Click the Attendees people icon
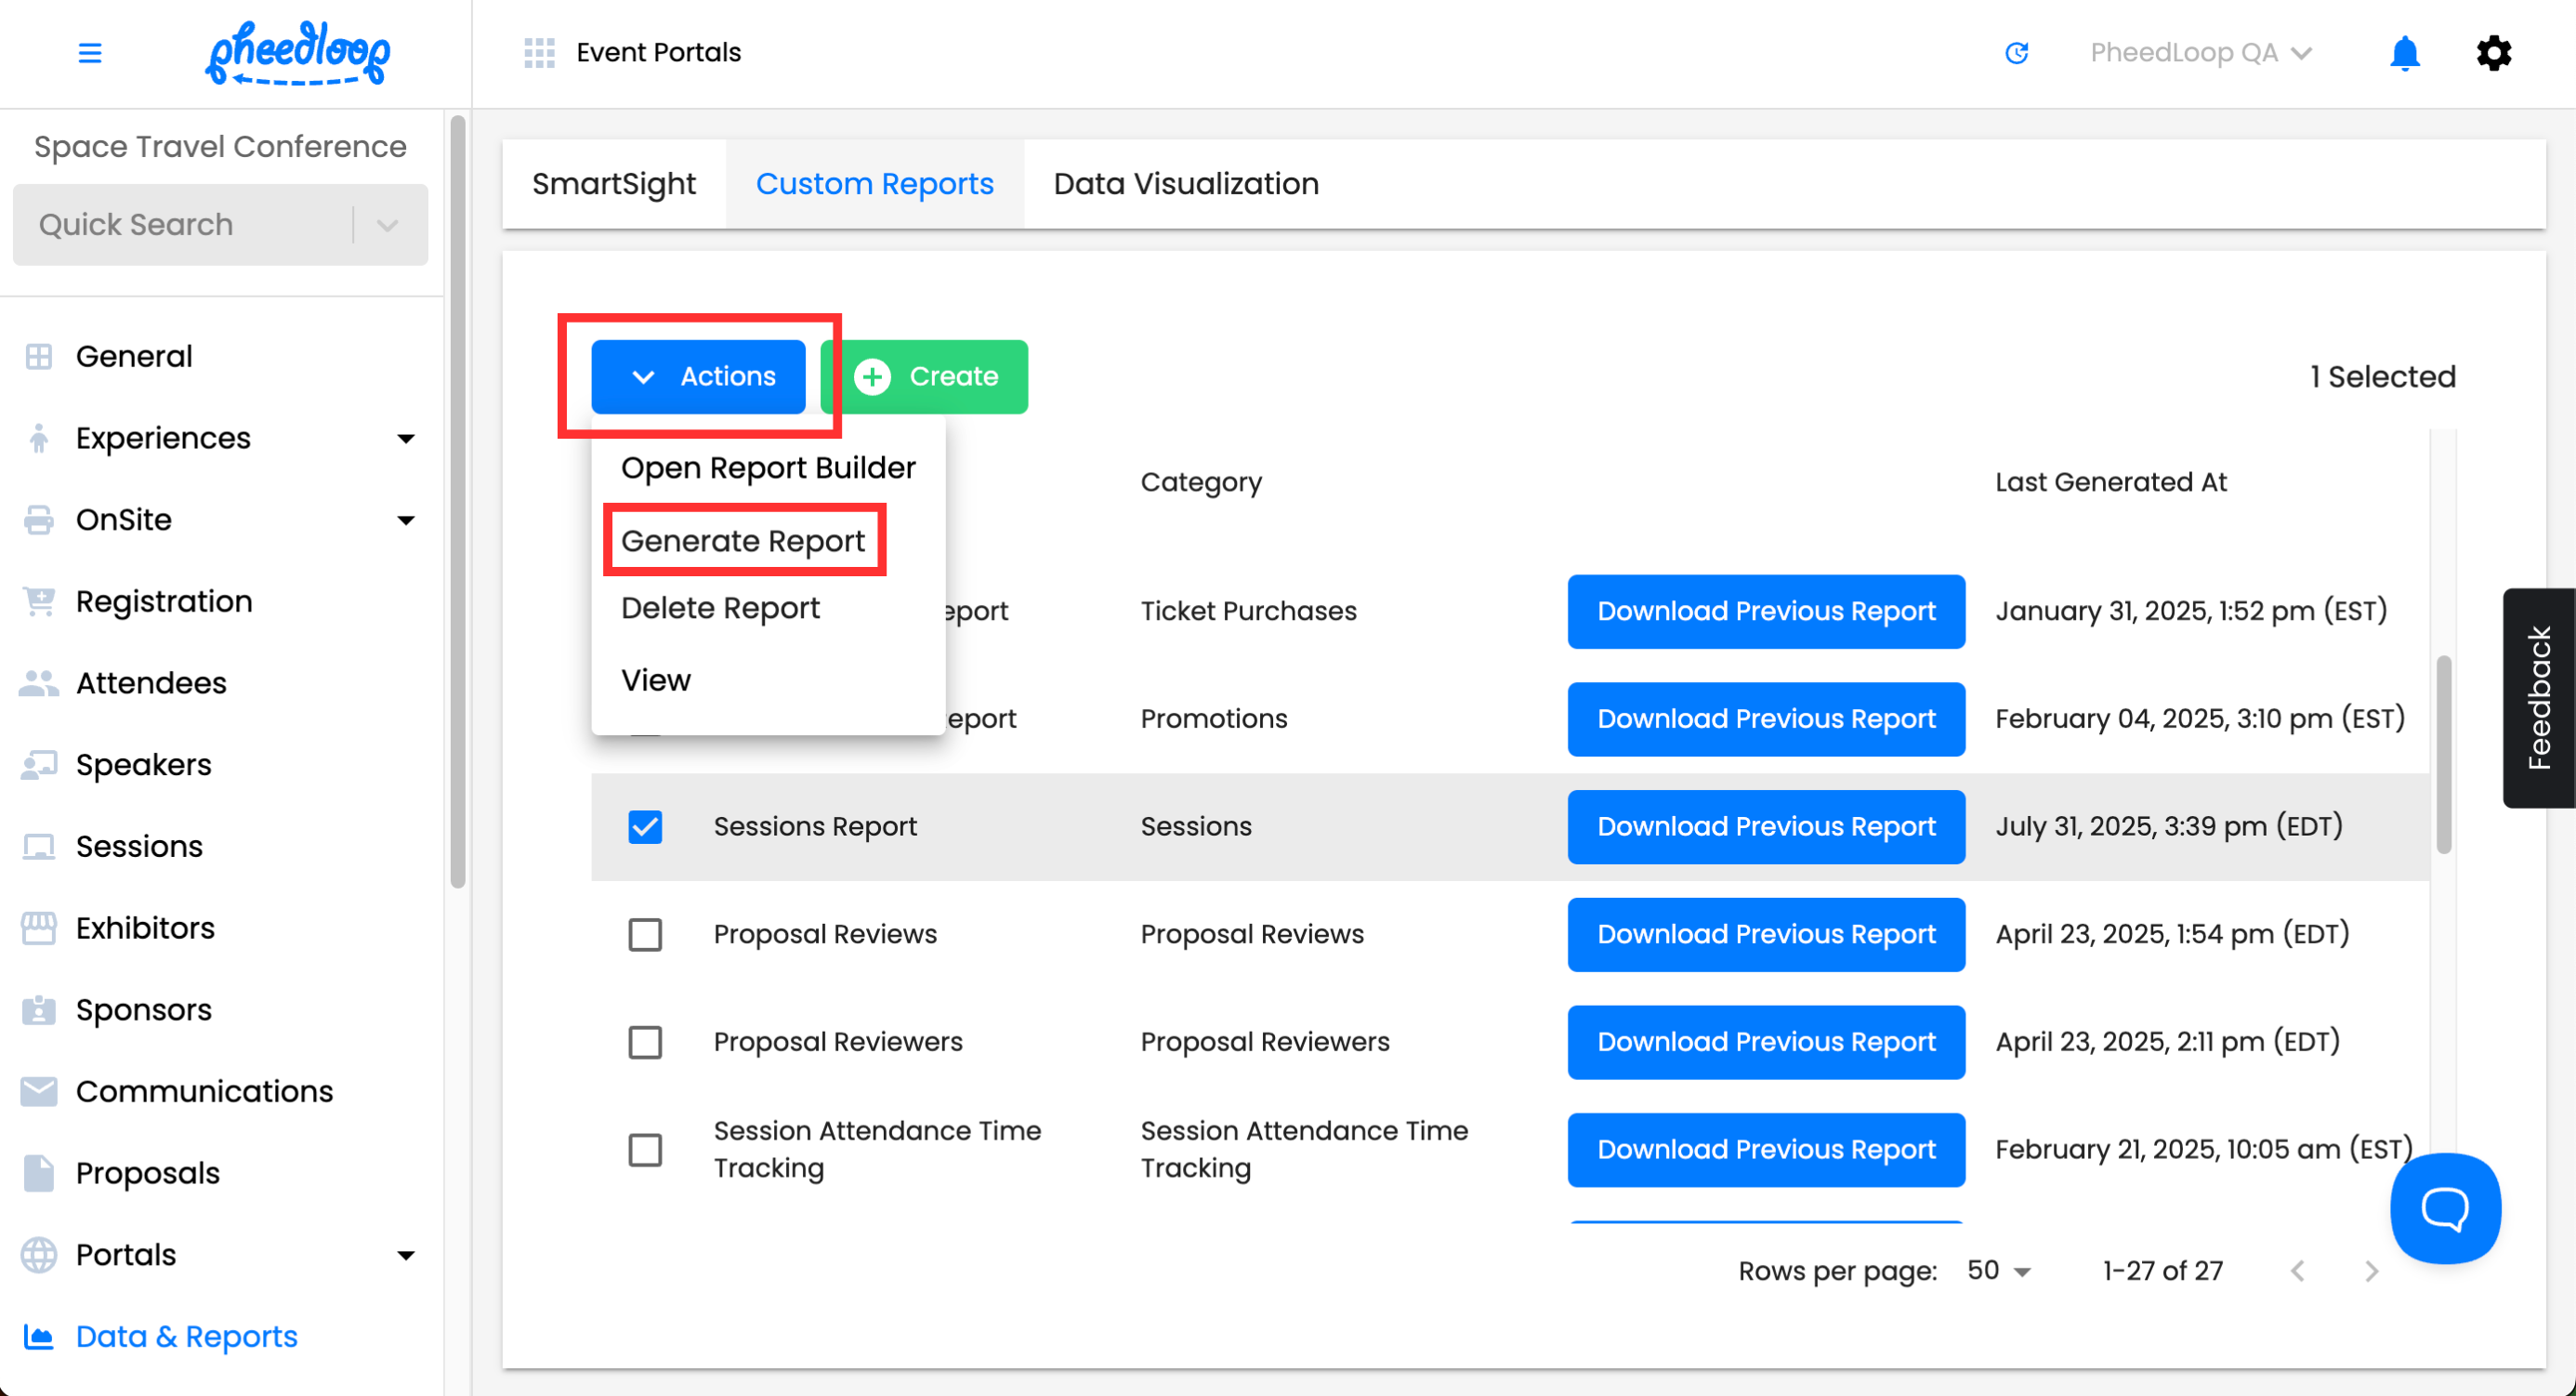This screenshot has width=2576, height=1396. pyautogui.click(x=39, y=683)
